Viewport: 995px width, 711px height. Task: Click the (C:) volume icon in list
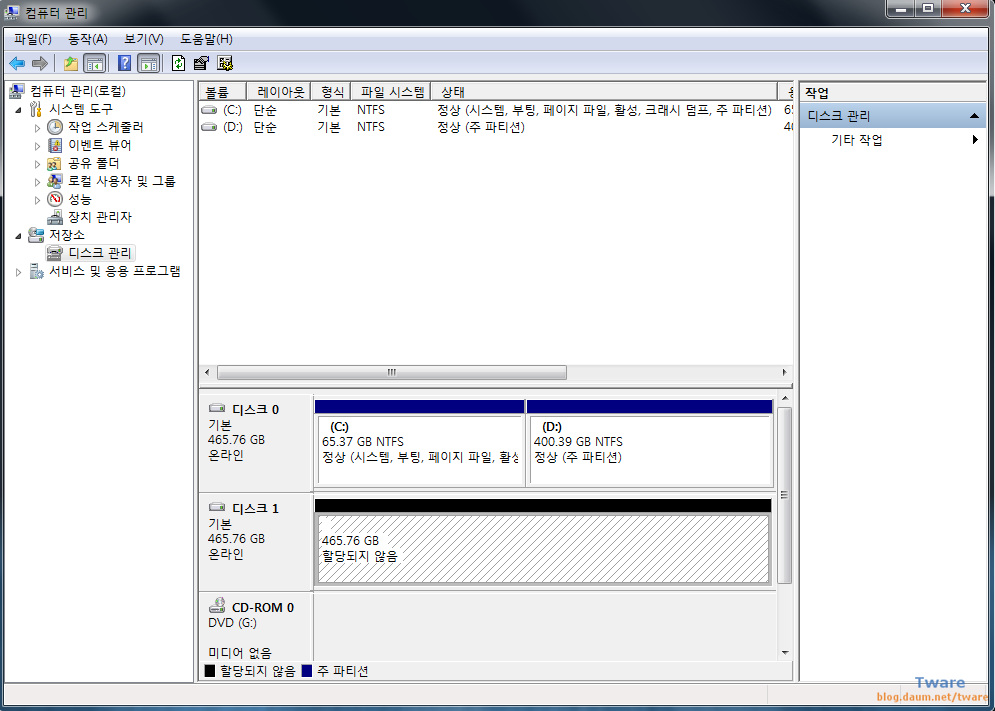pos(209,110)
